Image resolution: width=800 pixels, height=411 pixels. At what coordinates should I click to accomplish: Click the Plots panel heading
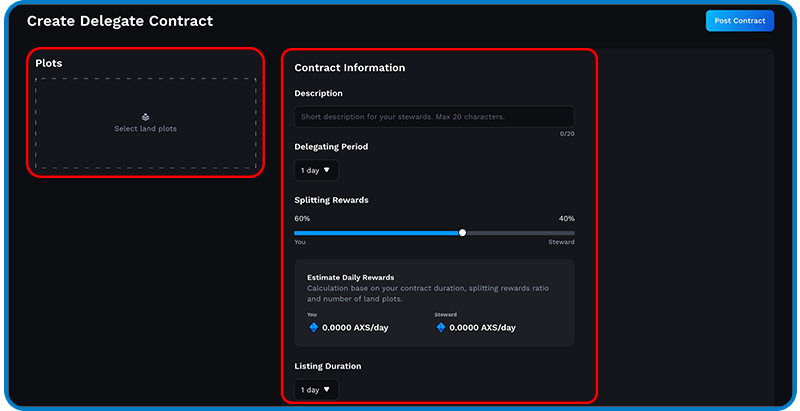point(49,63)
